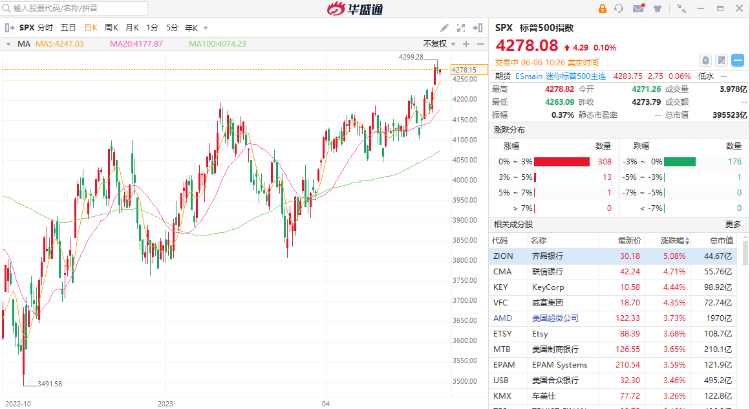Click the 代码 column header

500,241
